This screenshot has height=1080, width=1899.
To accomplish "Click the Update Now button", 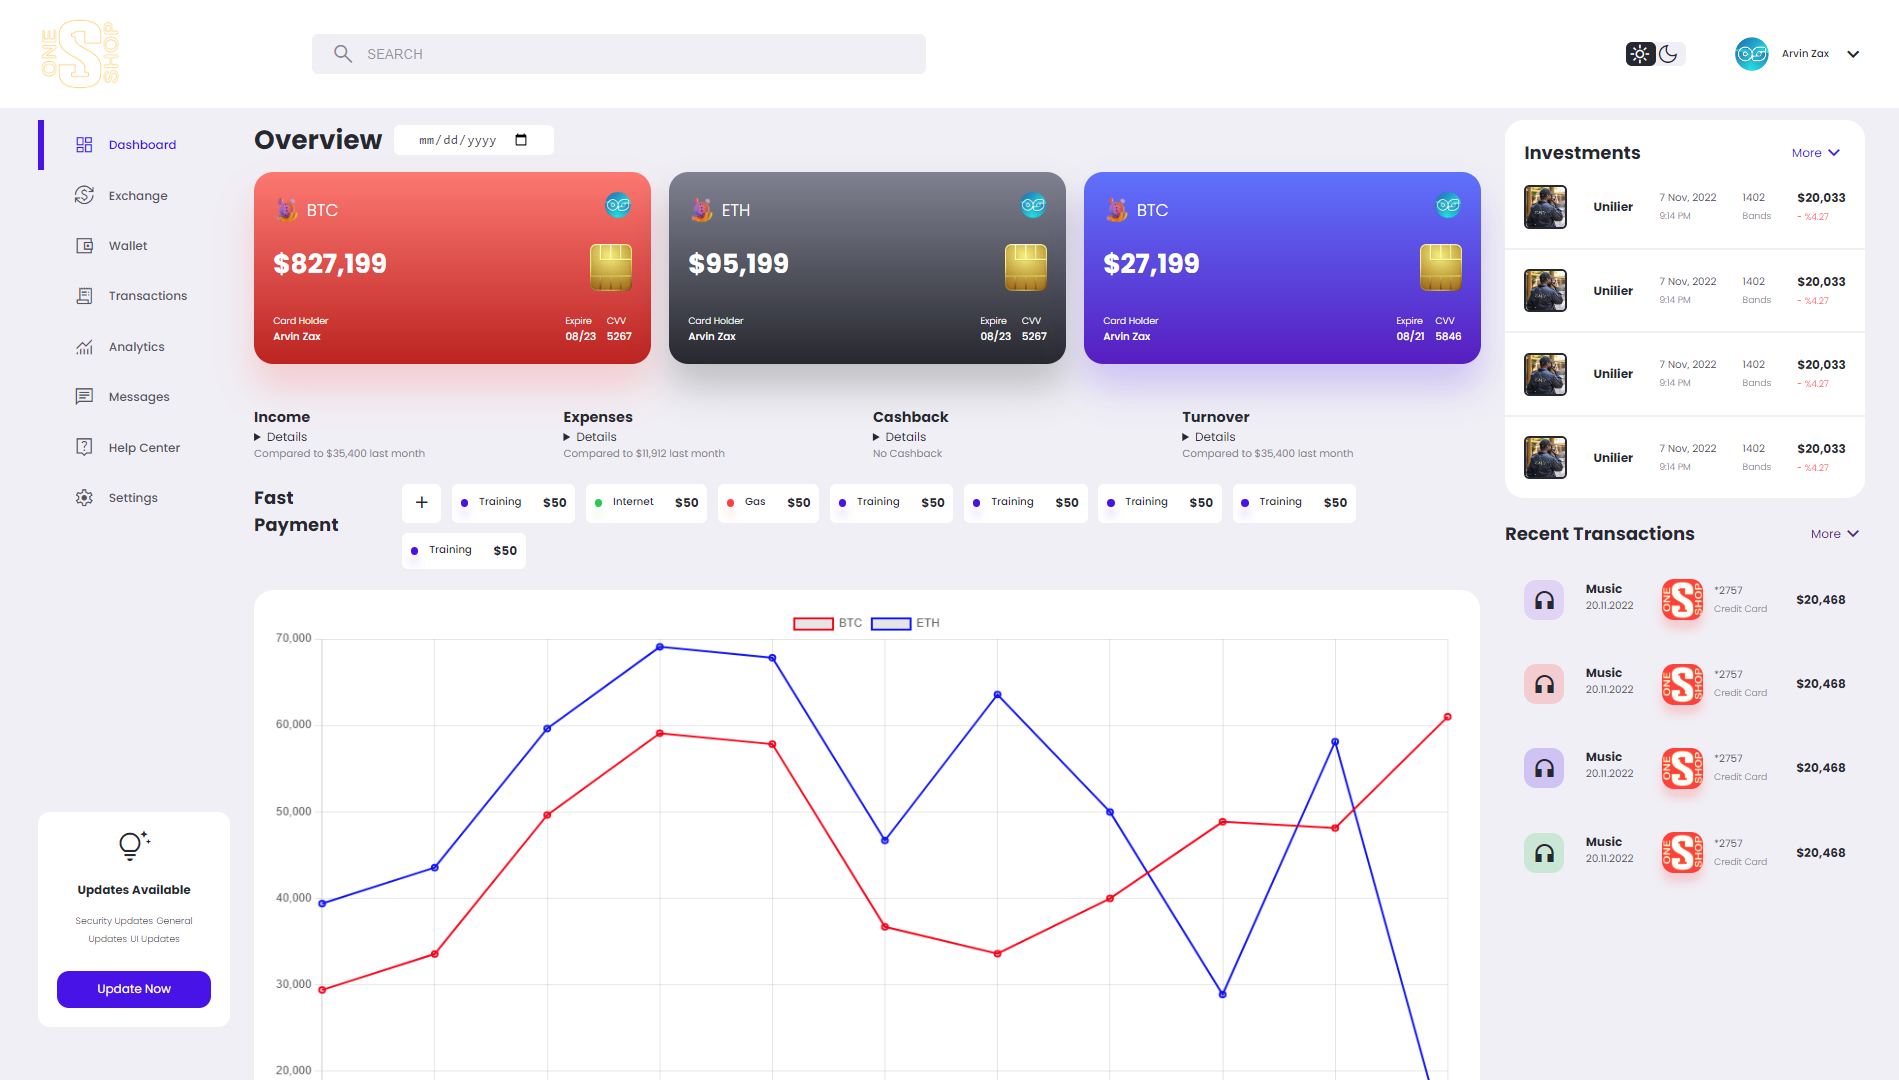I will point(134,989).
